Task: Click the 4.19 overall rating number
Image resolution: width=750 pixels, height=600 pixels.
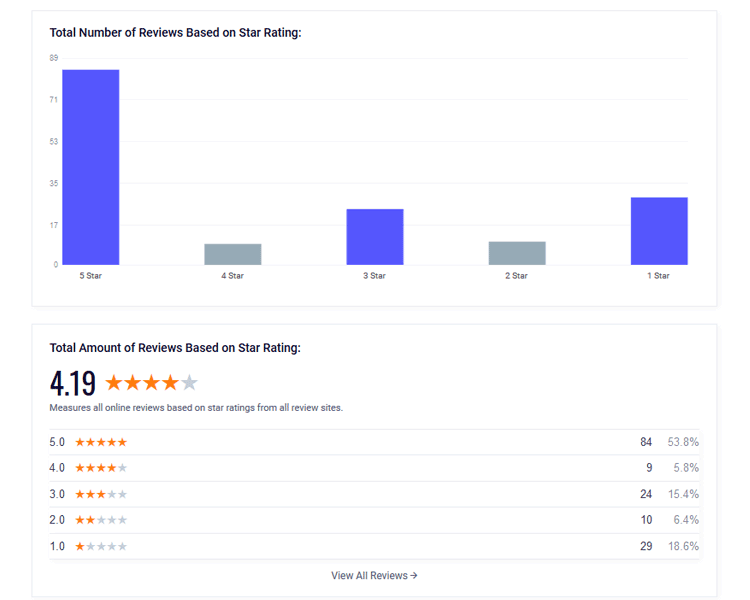Action: [73, 383]
